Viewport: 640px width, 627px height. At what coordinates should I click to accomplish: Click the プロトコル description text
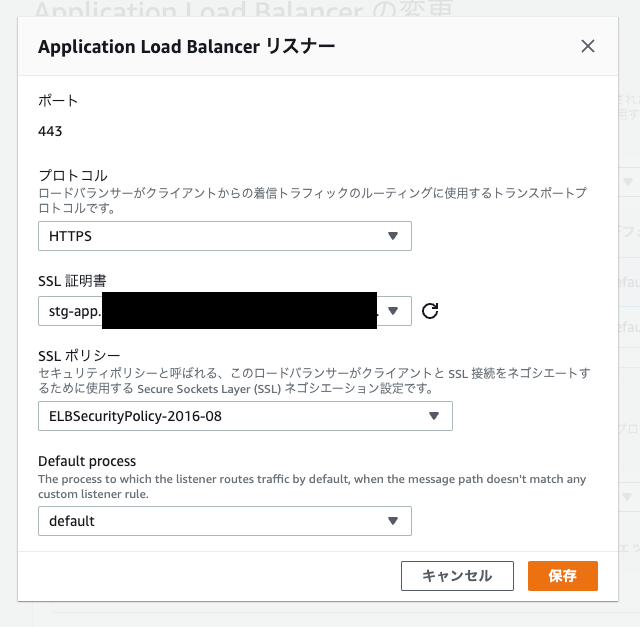click(x=313, y=200)
